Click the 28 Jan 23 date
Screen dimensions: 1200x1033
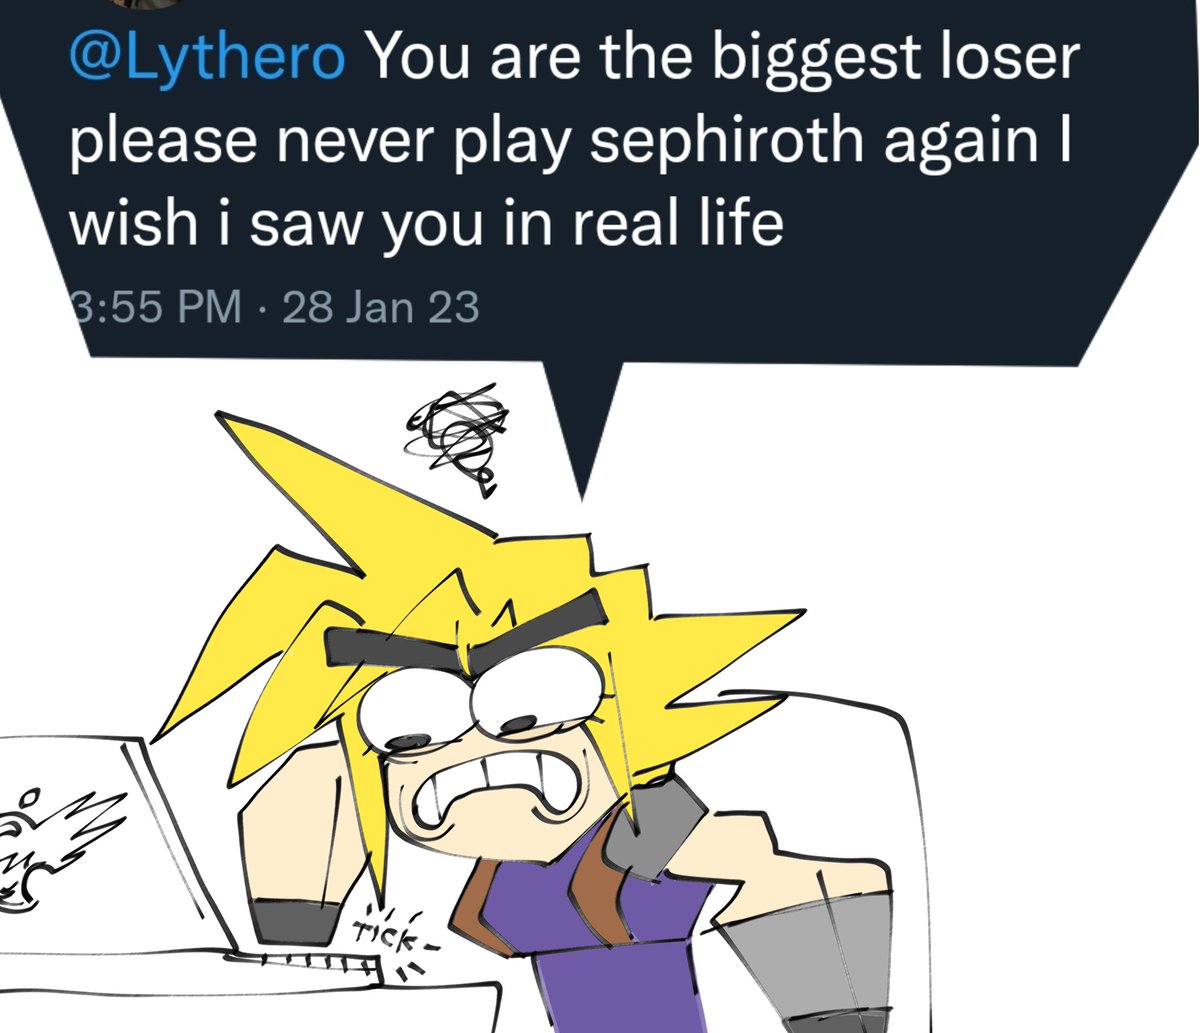(x=381, y=307)
